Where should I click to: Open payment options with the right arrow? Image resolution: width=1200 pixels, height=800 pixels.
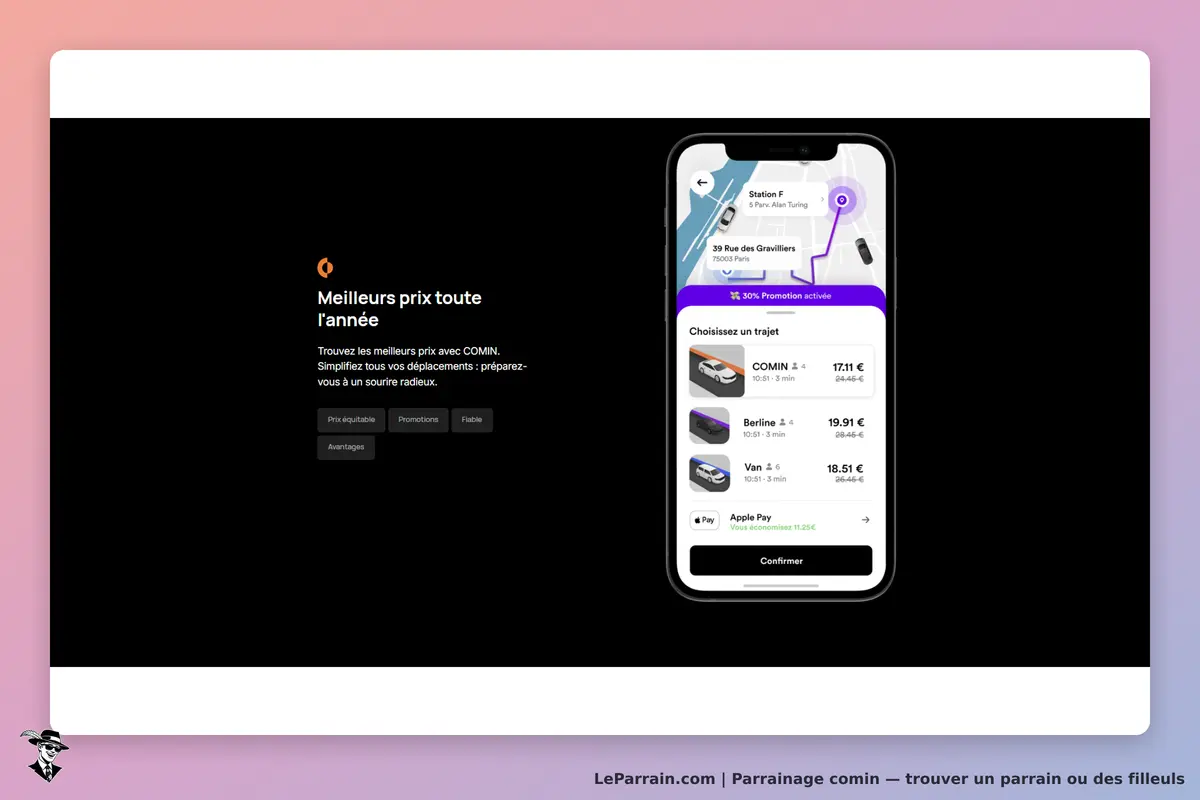click(865, 520)
